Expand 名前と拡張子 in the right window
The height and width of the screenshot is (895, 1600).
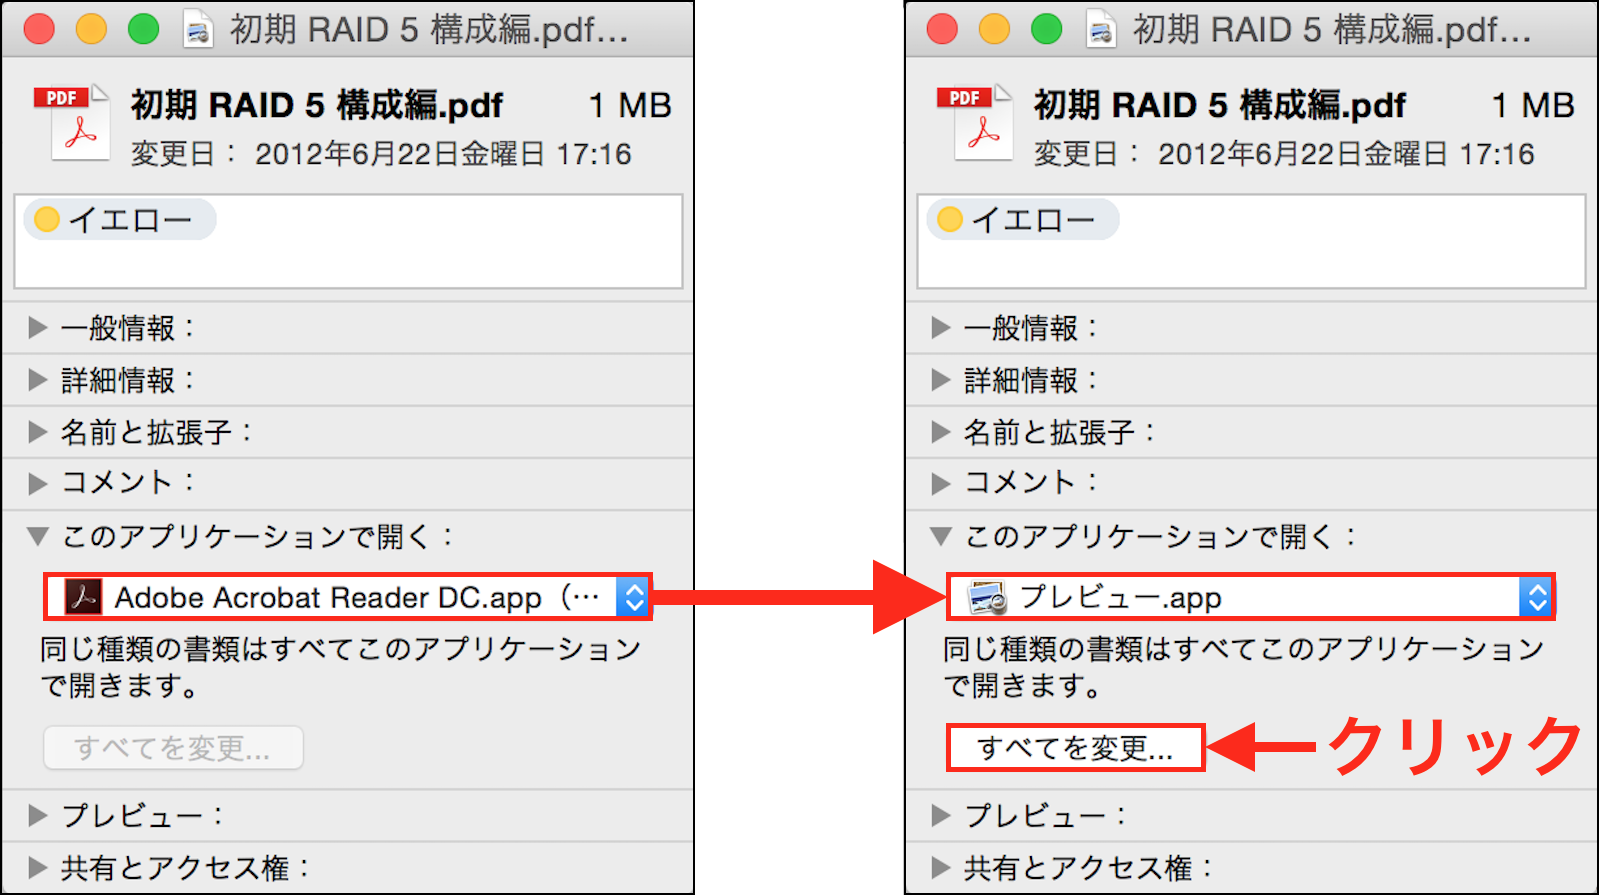click(941, 432)
